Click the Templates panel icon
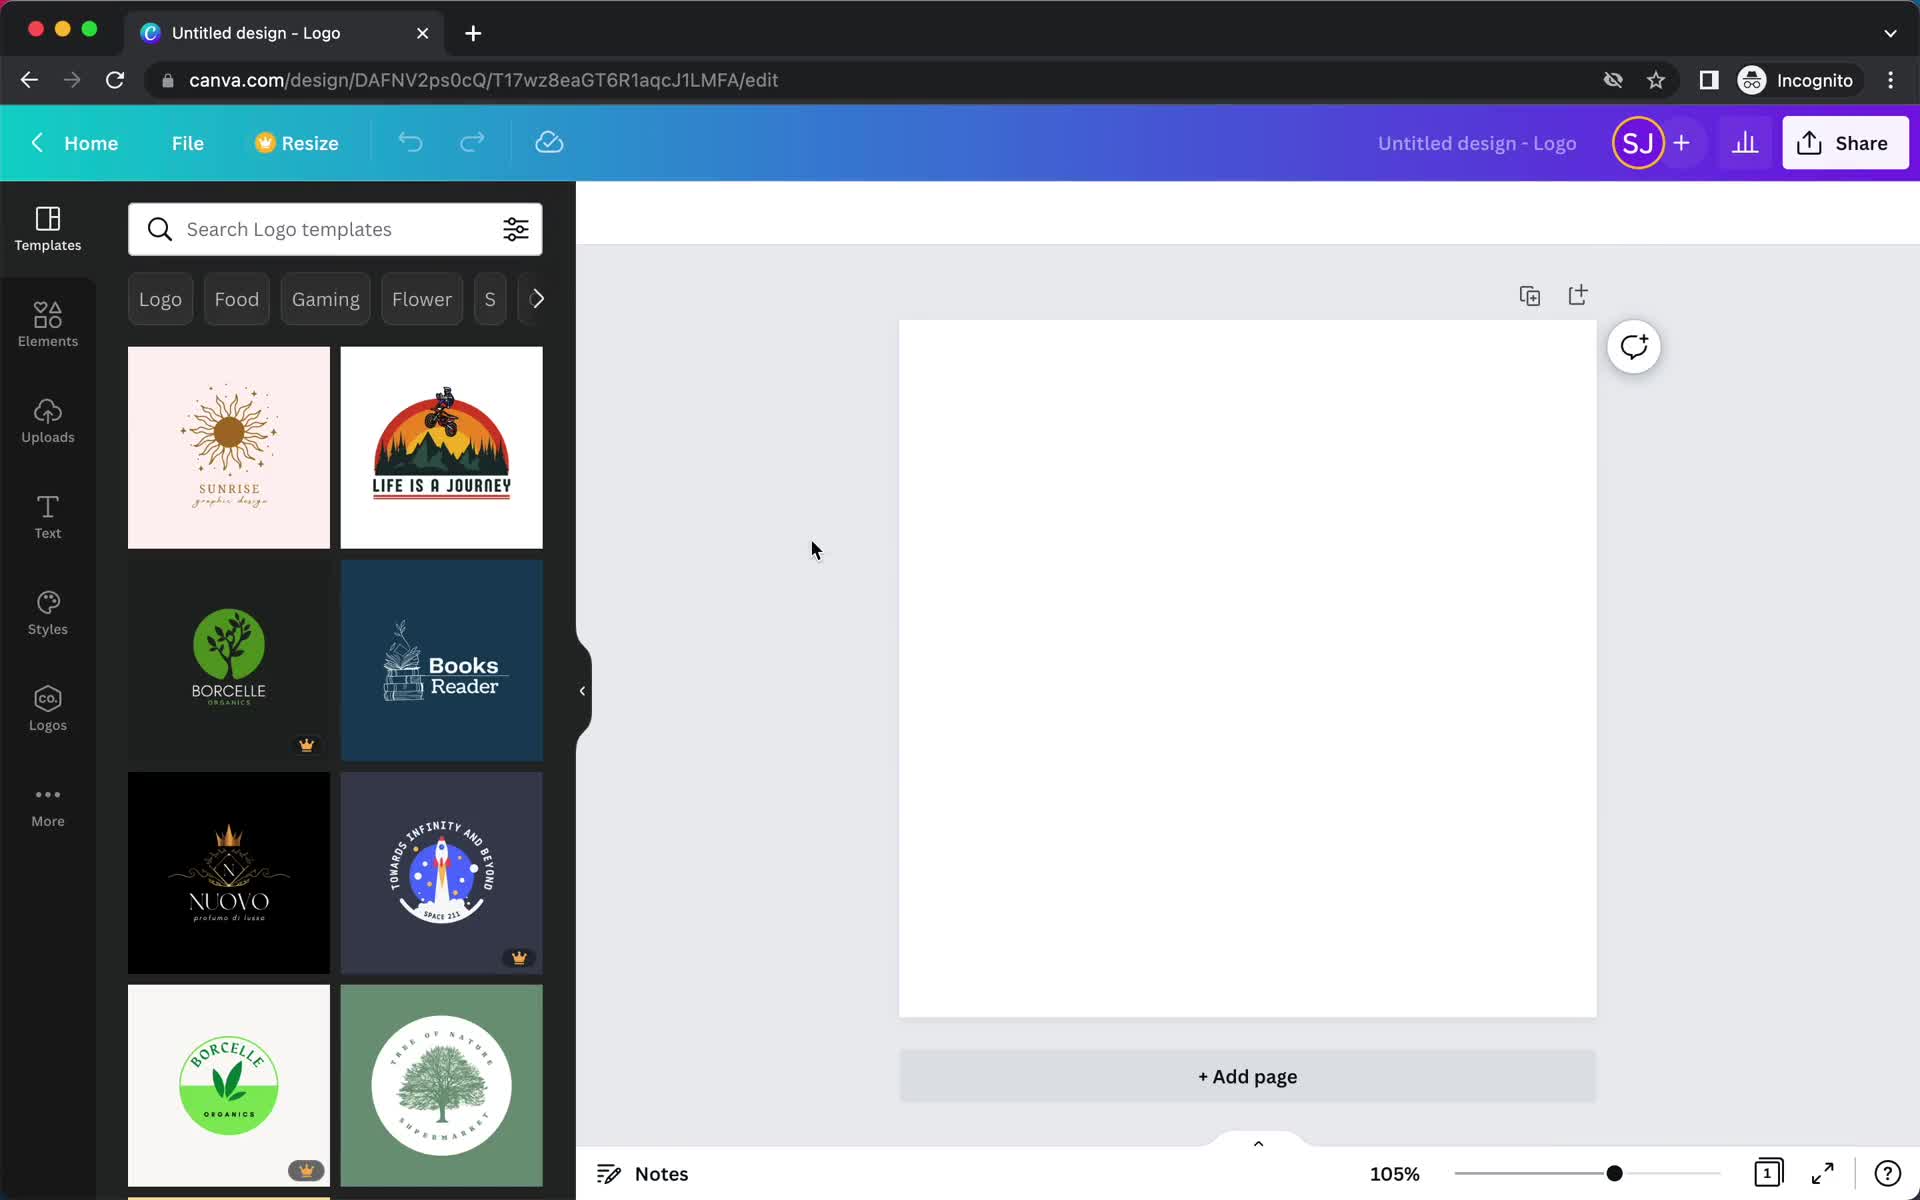Viewport: 1920px width, 1200px height. coord(48,227)
